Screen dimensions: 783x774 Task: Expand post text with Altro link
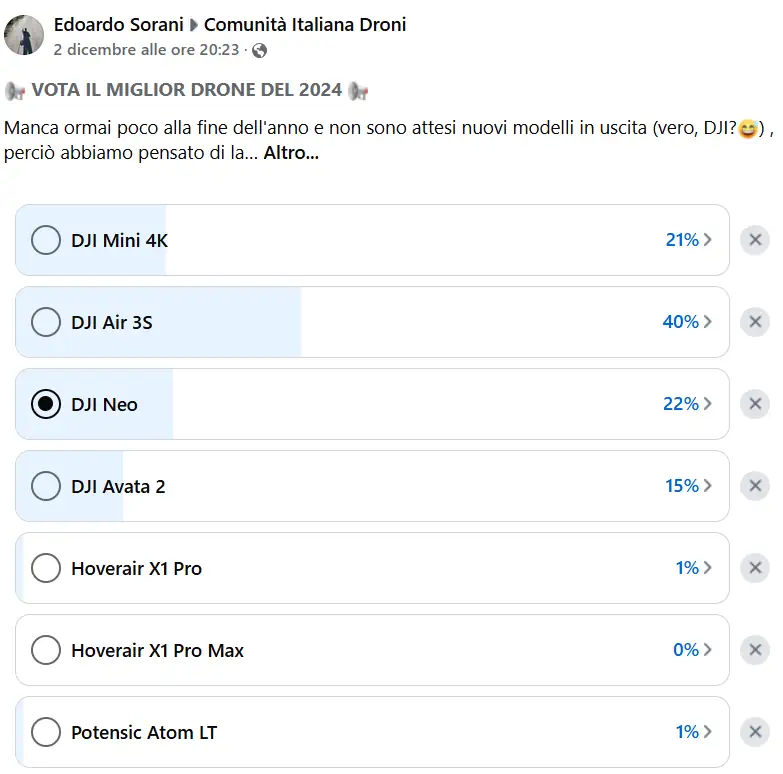[291, 155]
